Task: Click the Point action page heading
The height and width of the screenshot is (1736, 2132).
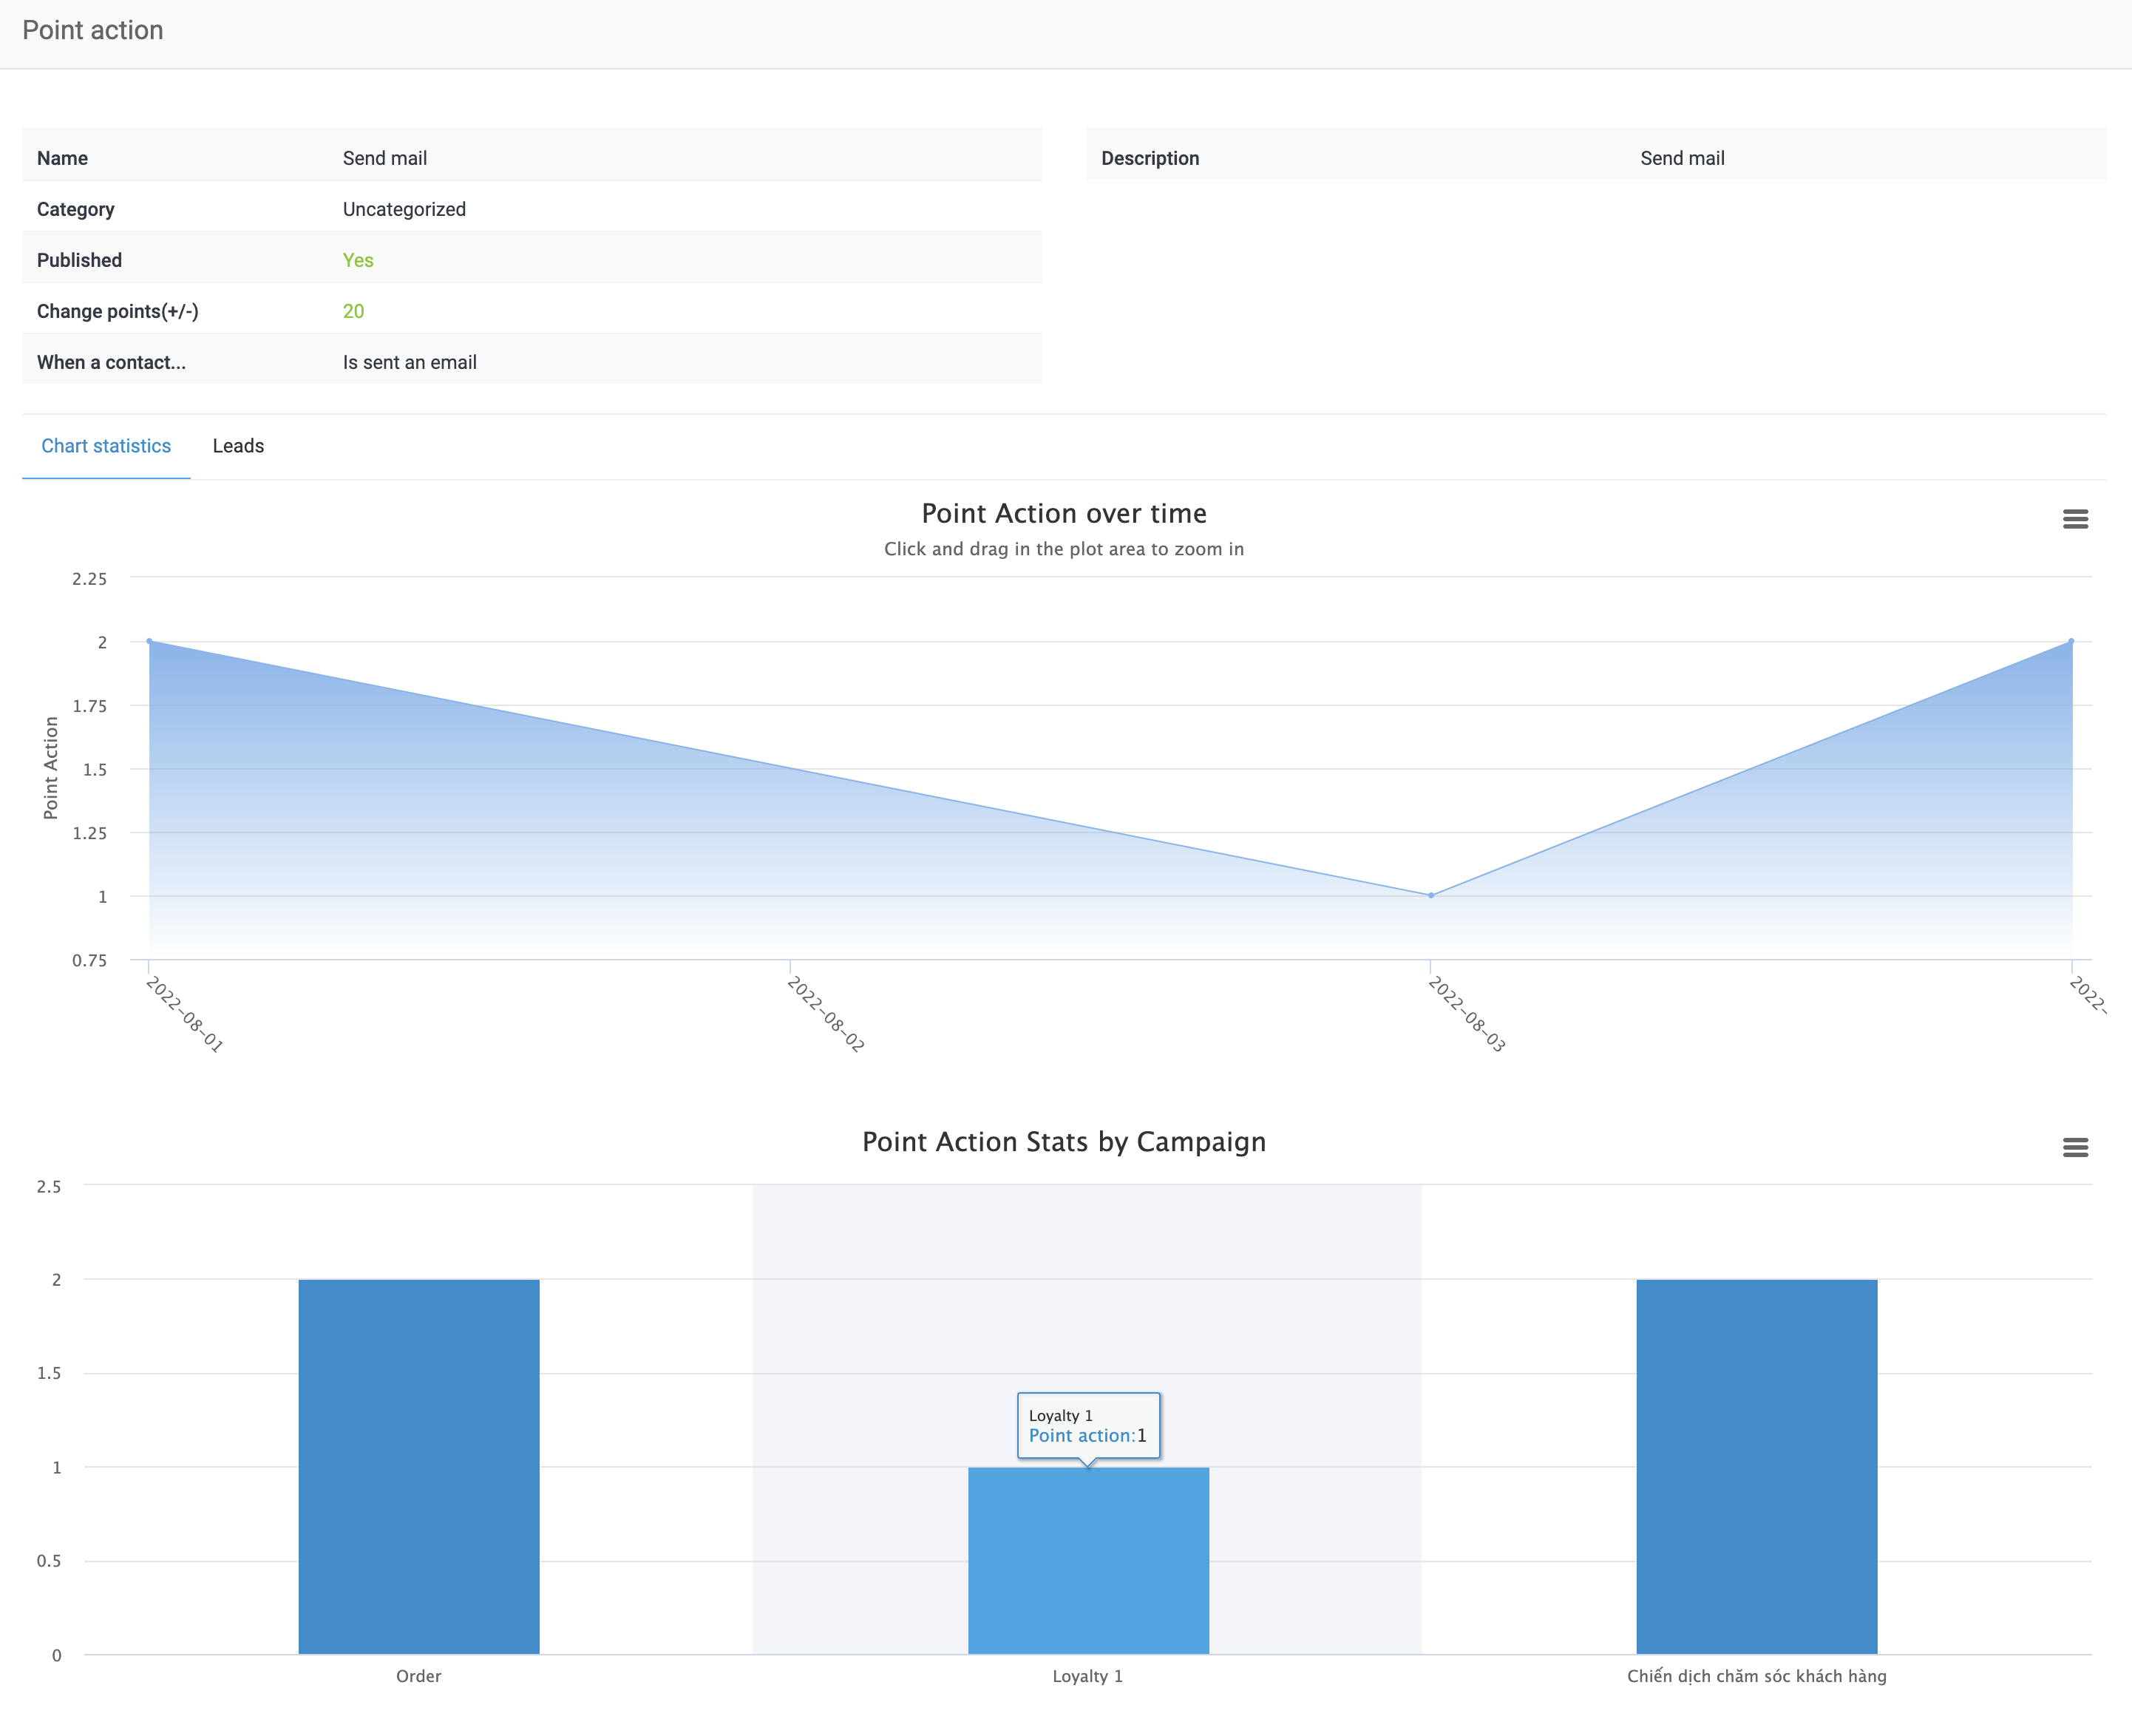Action: click(93, 30)
